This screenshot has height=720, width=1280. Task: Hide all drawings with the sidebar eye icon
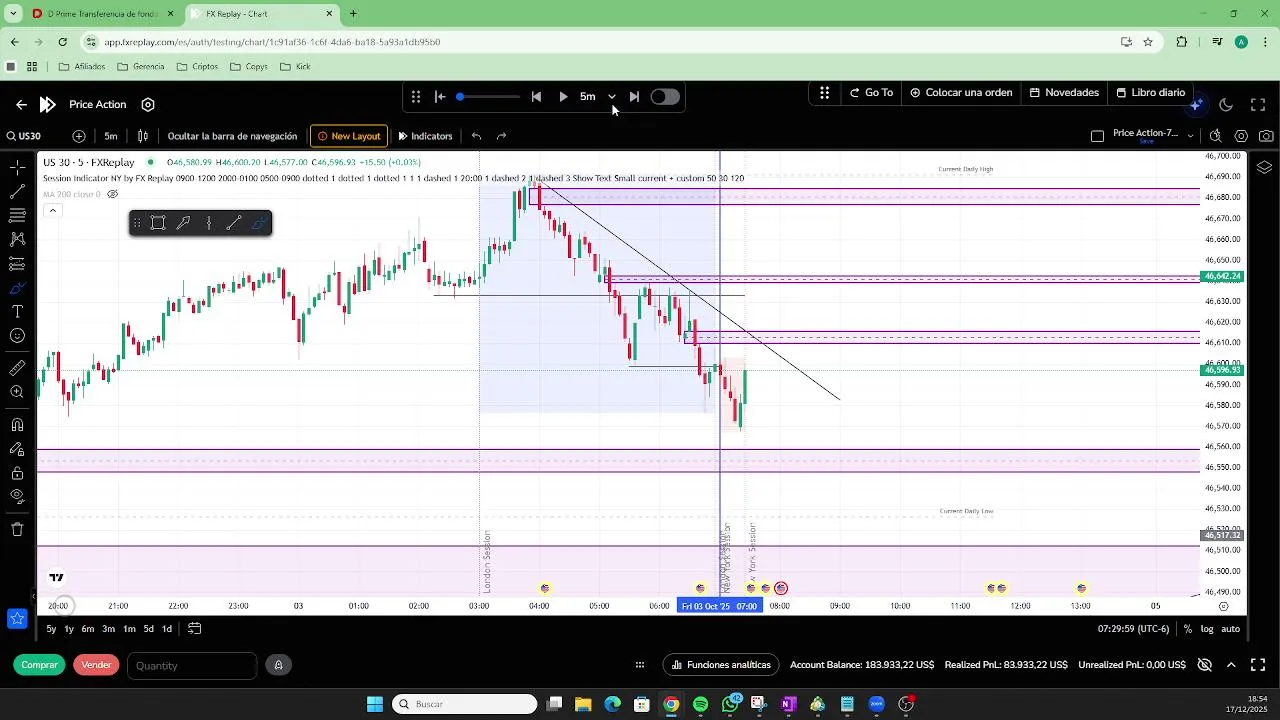click(17, 497)
